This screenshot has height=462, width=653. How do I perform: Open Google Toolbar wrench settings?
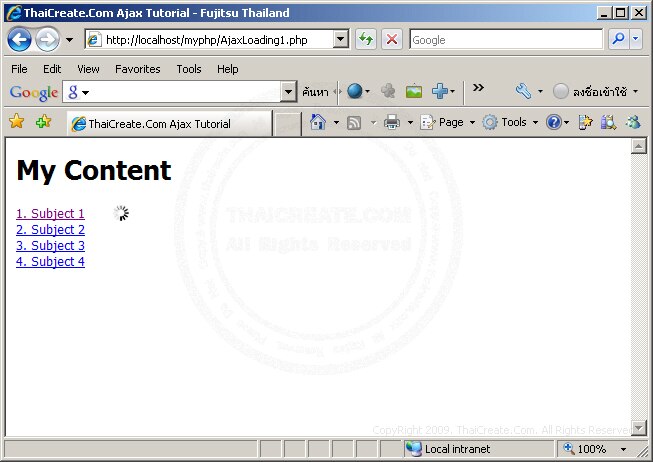[523, 91]
